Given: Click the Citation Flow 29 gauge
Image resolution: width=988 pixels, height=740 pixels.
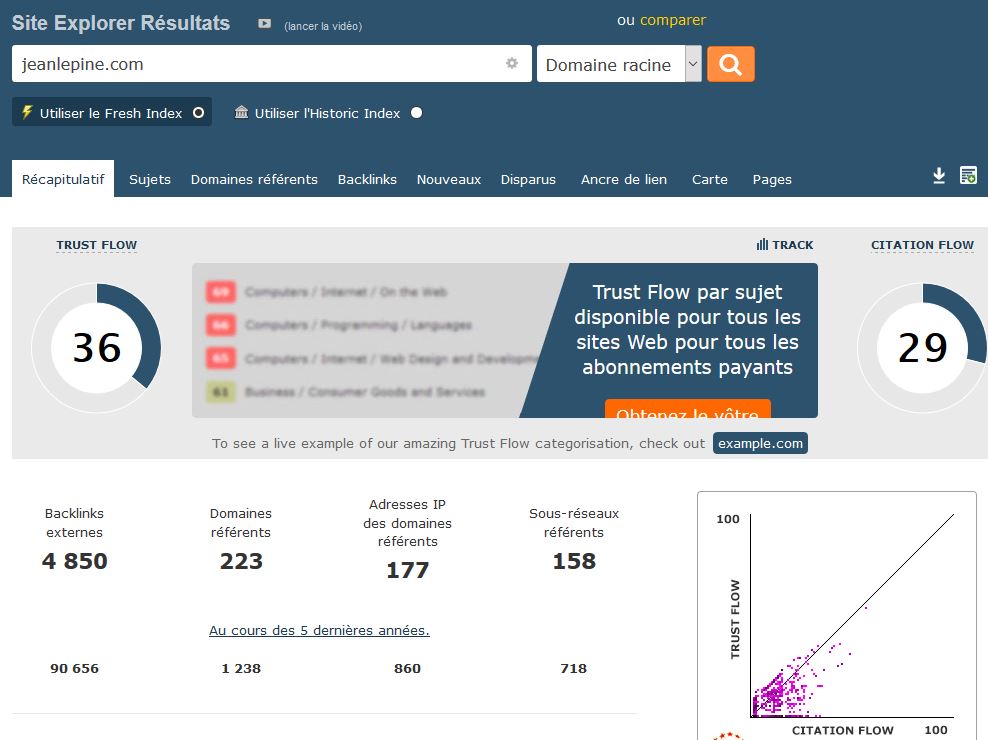Looking at the screenshot, I should (922, 347).
